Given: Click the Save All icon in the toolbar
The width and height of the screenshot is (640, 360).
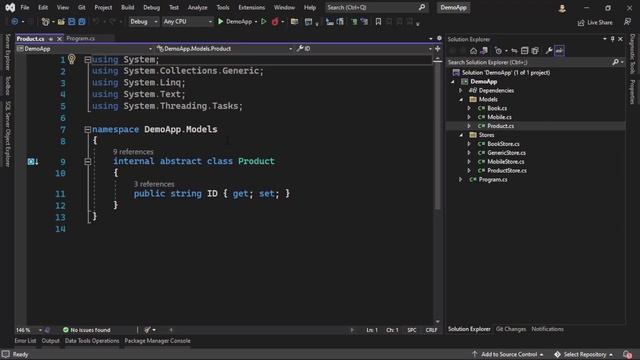Looking at the screenshot, I should click(x=82, y=22).
